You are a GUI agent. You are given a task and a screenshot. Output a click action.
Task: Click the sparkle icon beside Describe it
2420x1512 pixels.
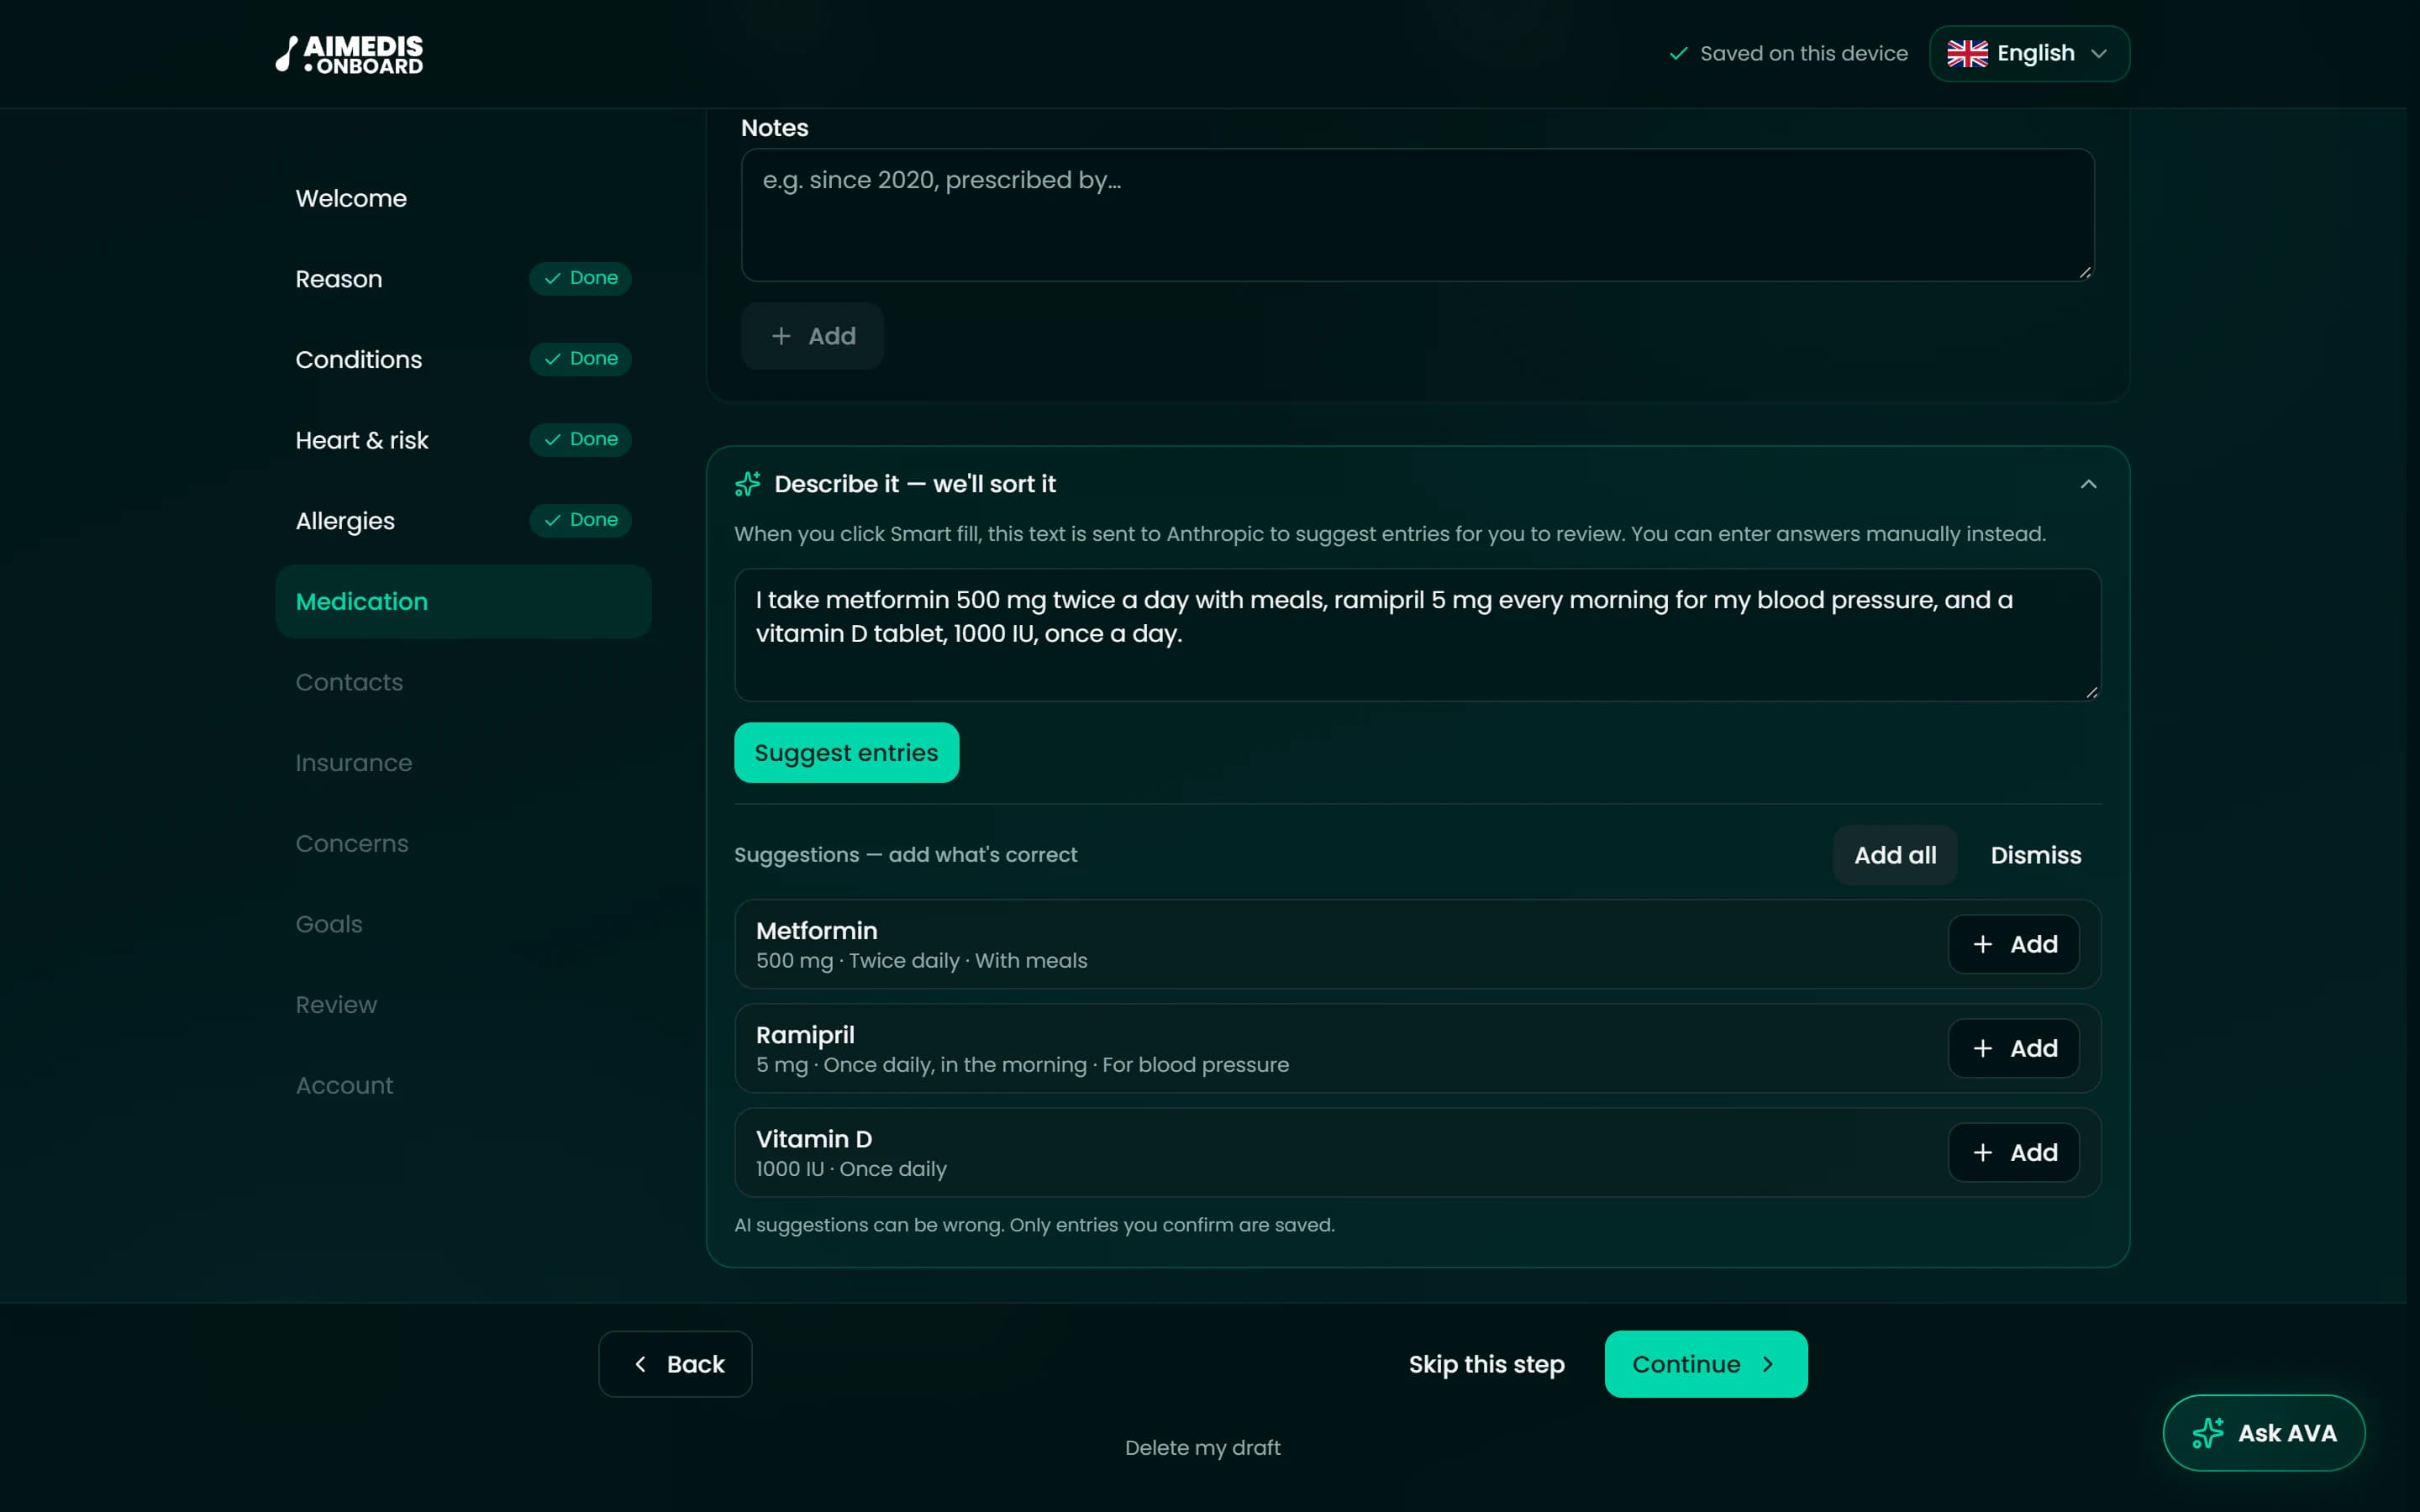tap(747, 484)
